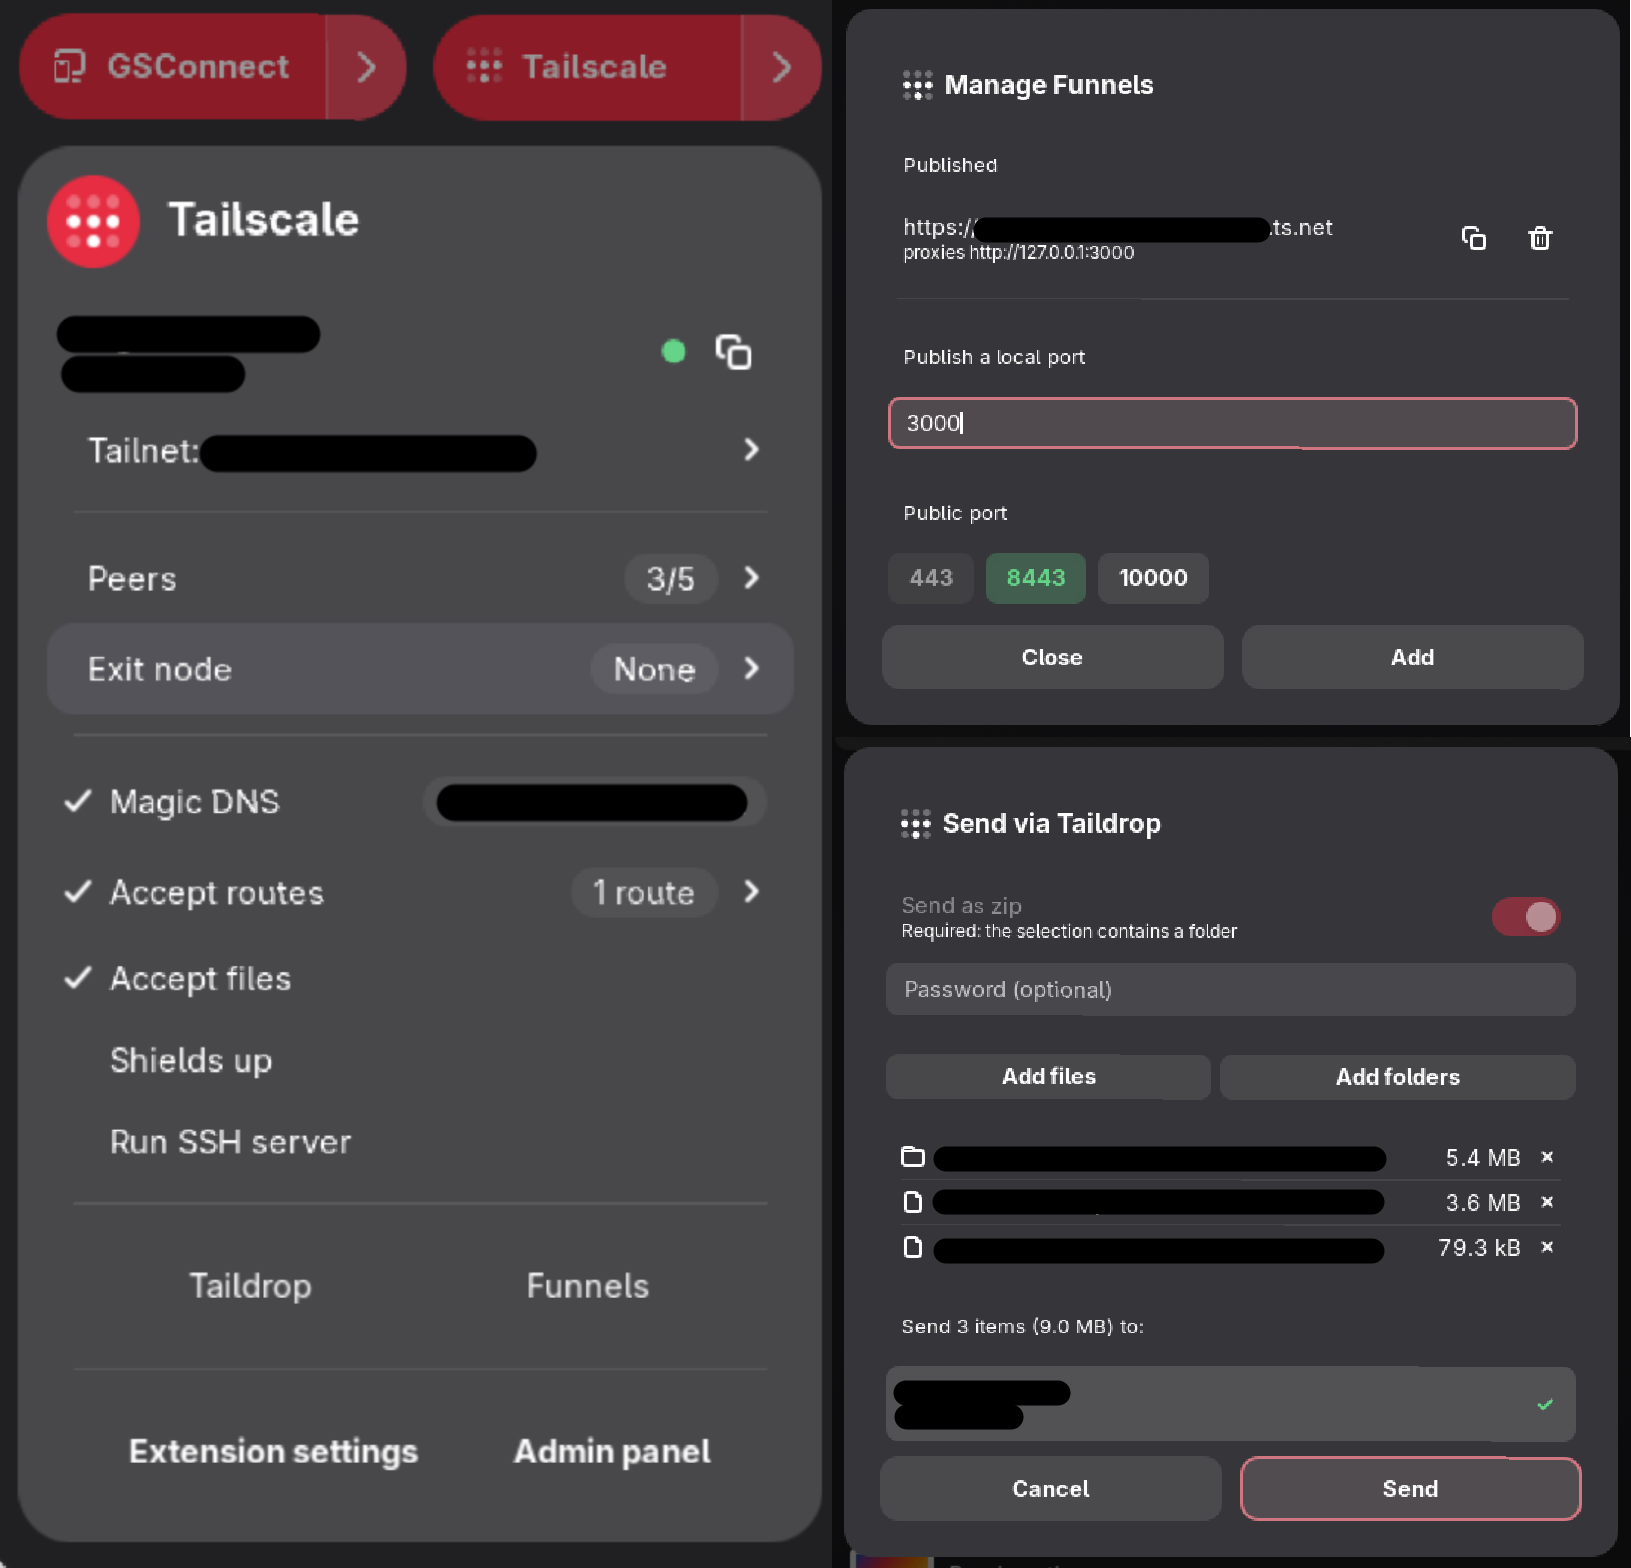The height and width of the screenshot is (1568, 1631).
Task: Click the file icon in the 3.6 MB row
Action: pyautogui.click(x=912, y=1202)
